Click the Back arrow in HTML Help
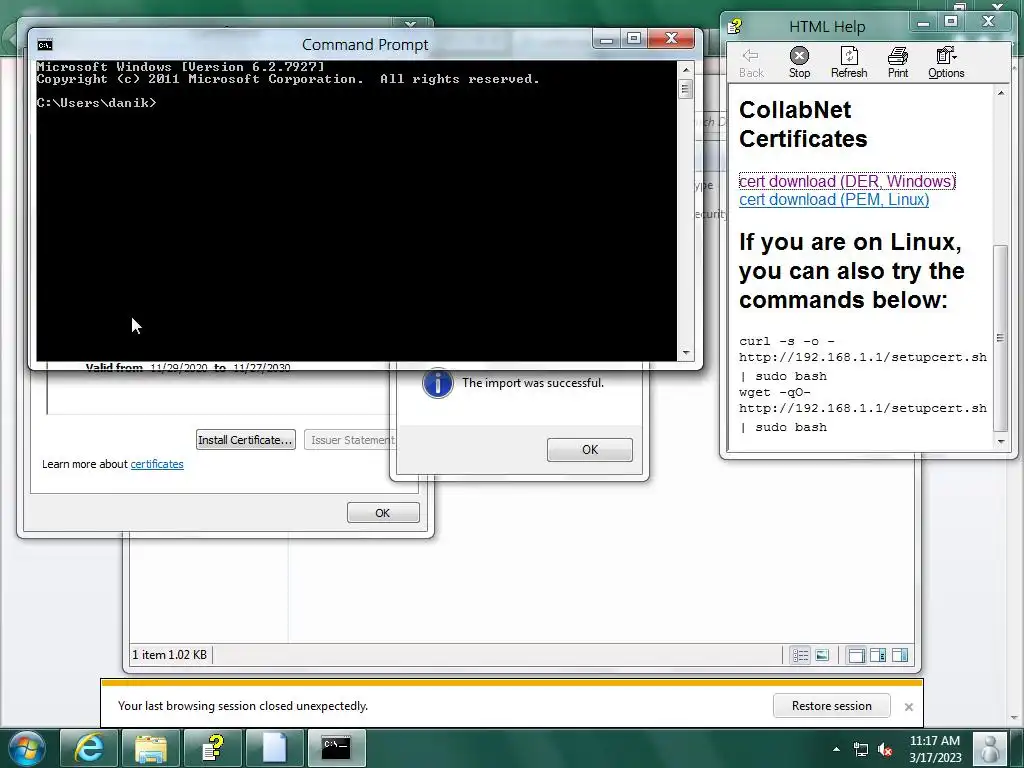Viewport: 1024px width, 768px height. click(x=751, y=63)
